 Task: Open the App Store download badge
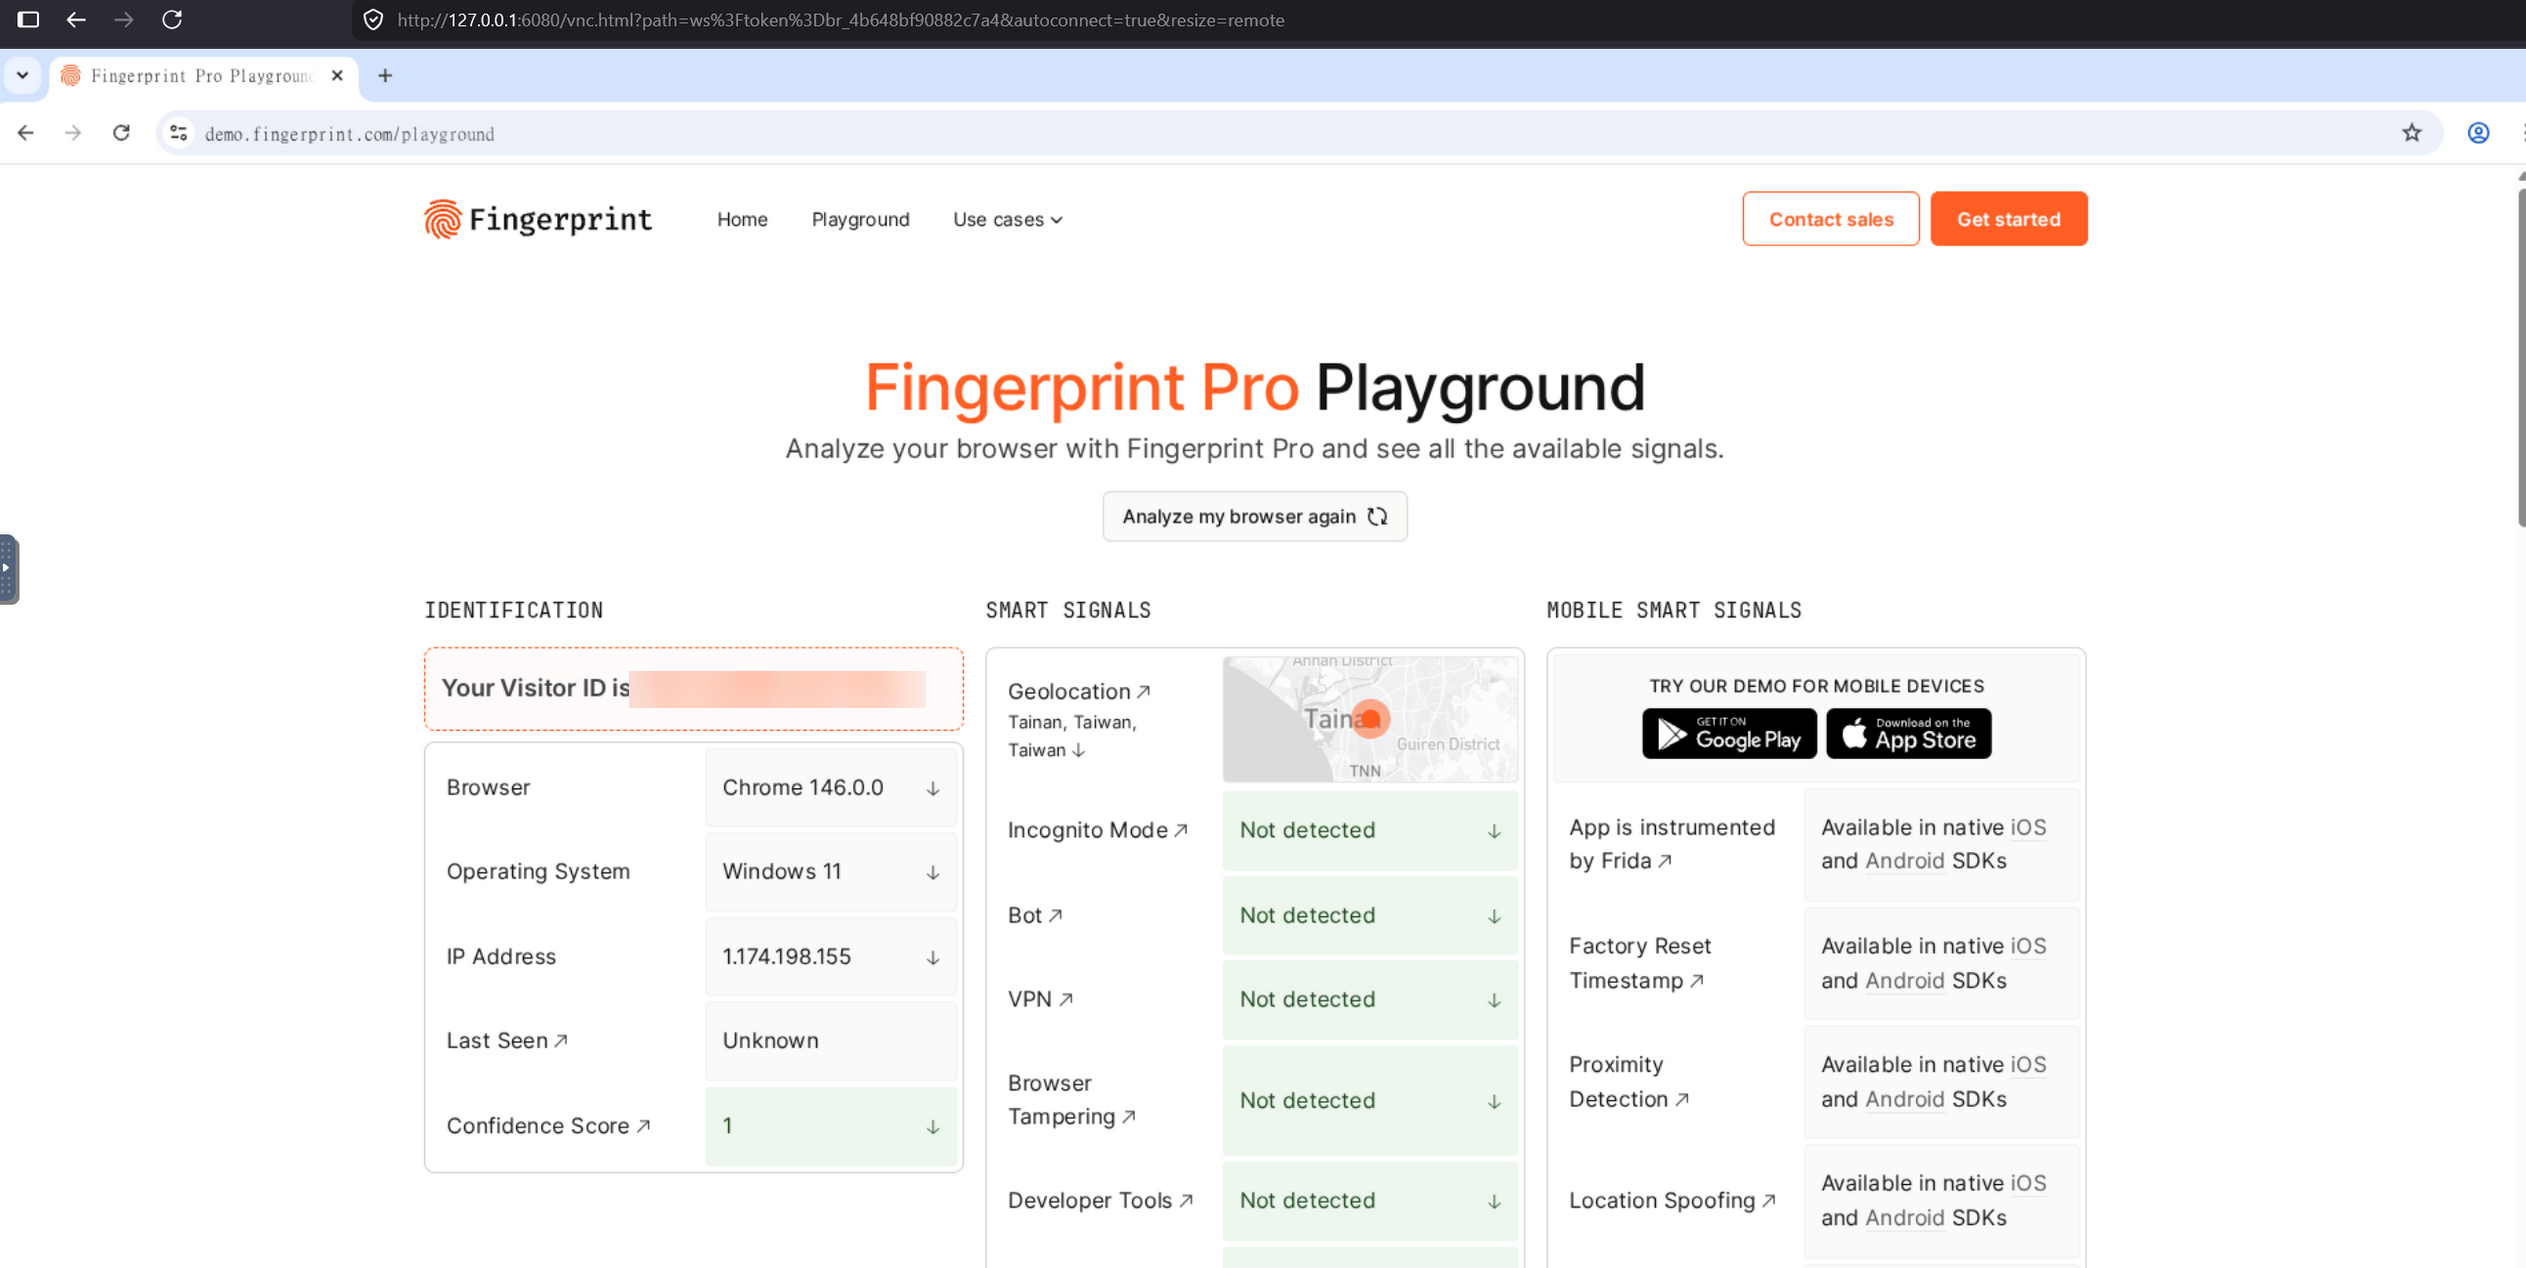pos(1908,734)
